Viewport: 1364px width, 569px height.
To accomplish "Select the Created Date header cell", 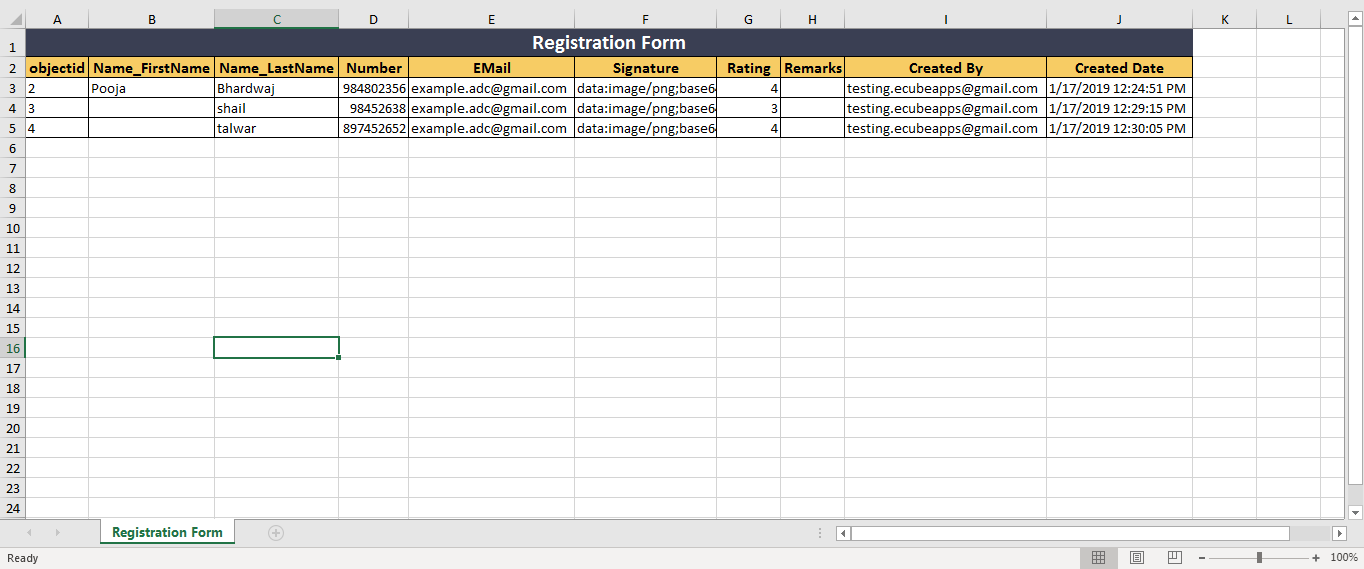I will point(1119,68).
